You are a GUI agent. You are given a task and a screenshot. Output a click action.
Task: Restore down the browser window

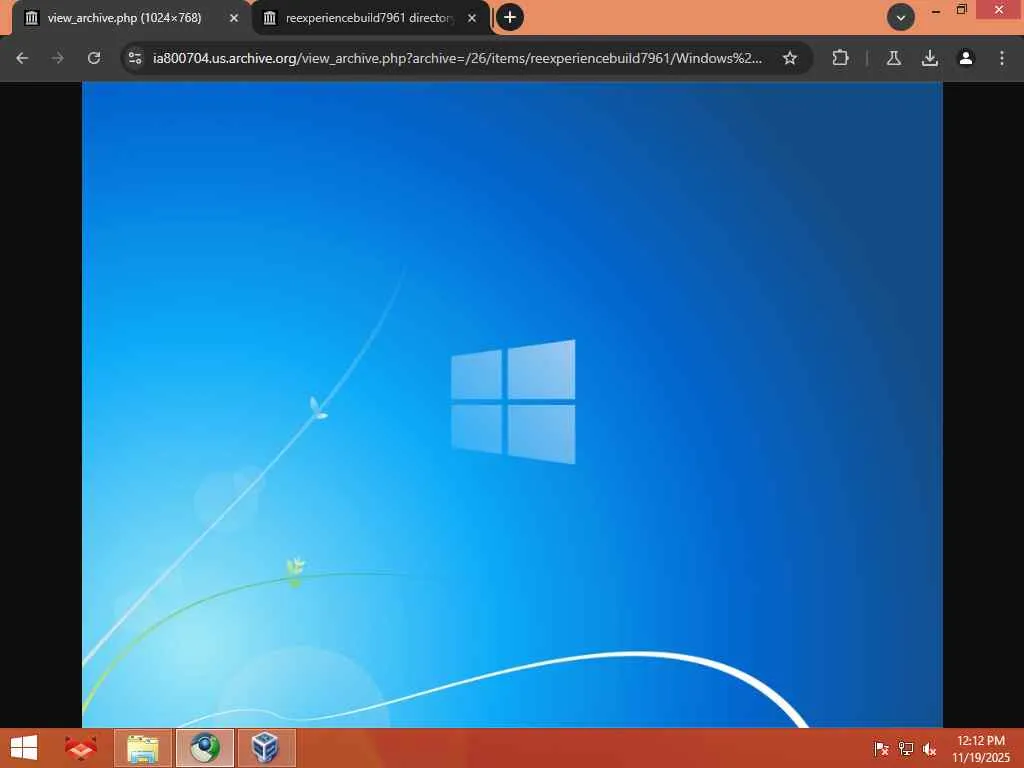[x=961, y=10]
